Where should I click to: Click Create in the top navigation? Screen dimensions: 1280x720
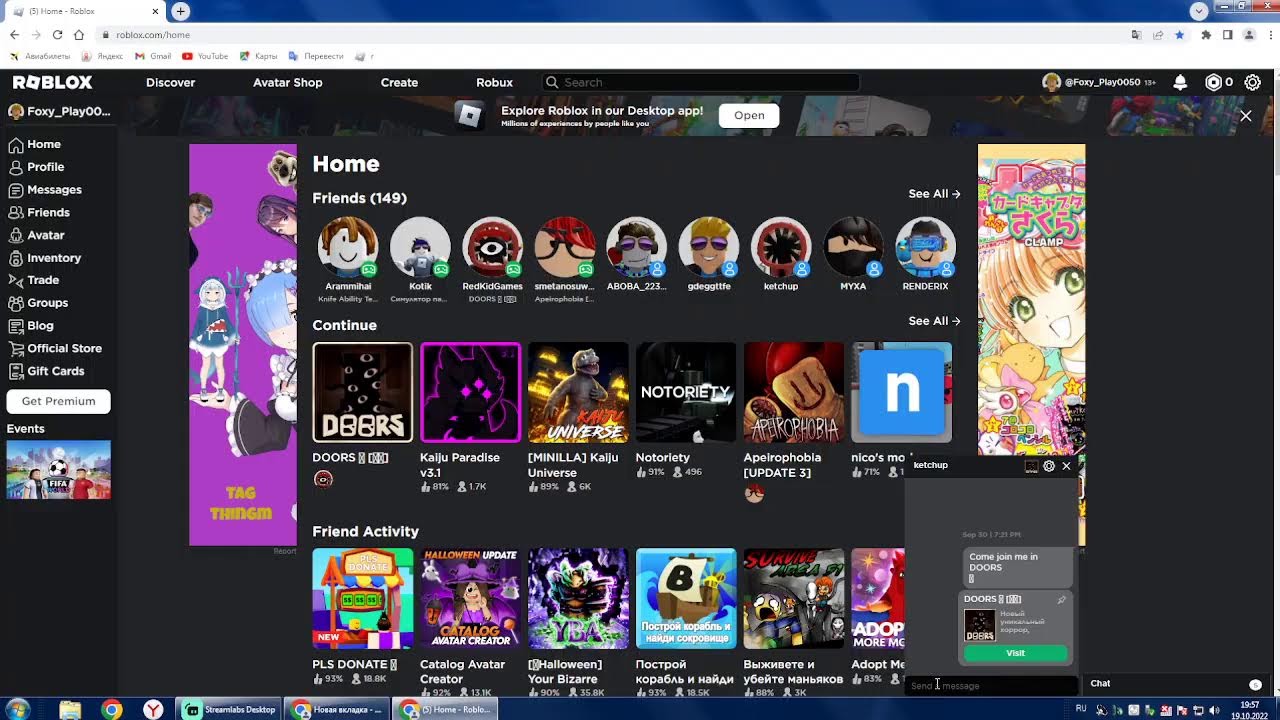pyautogui.click(x=399, y=82)
